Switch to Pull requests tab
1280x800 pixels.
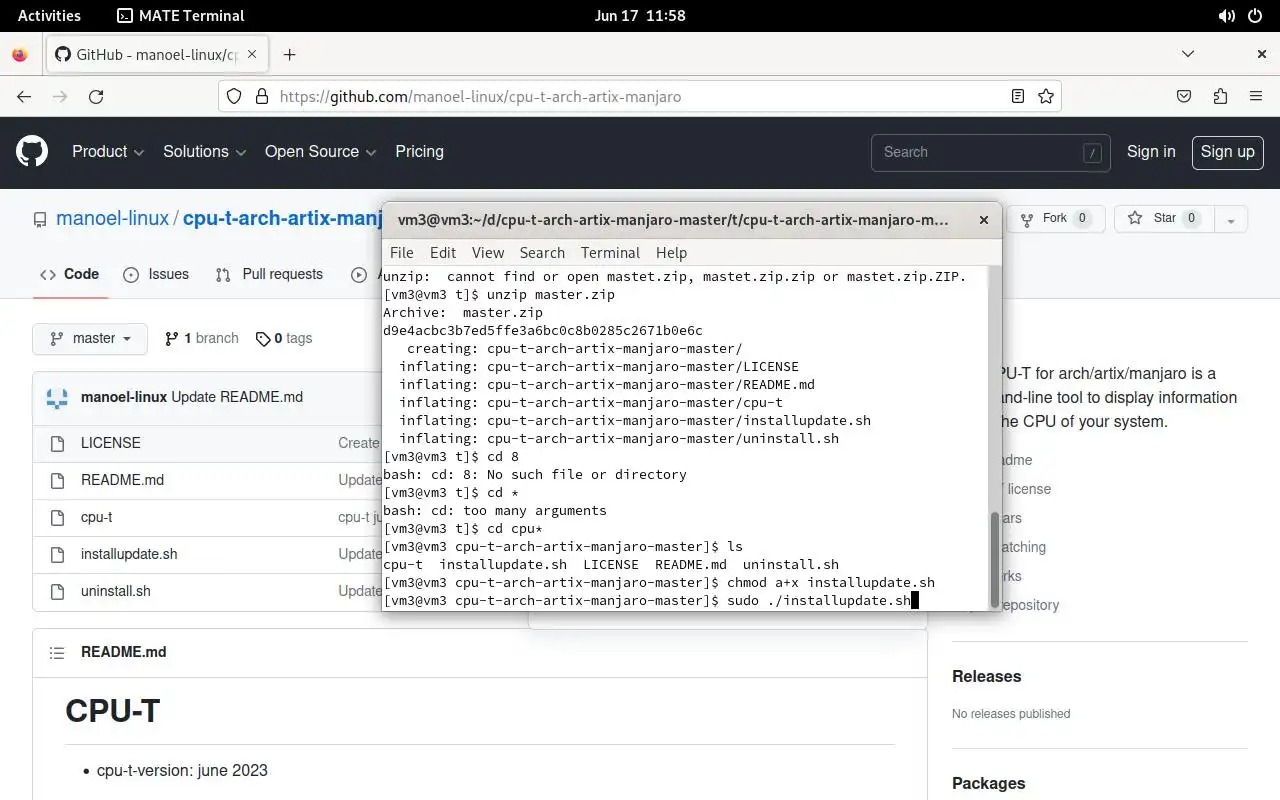[x=269, y=274]
